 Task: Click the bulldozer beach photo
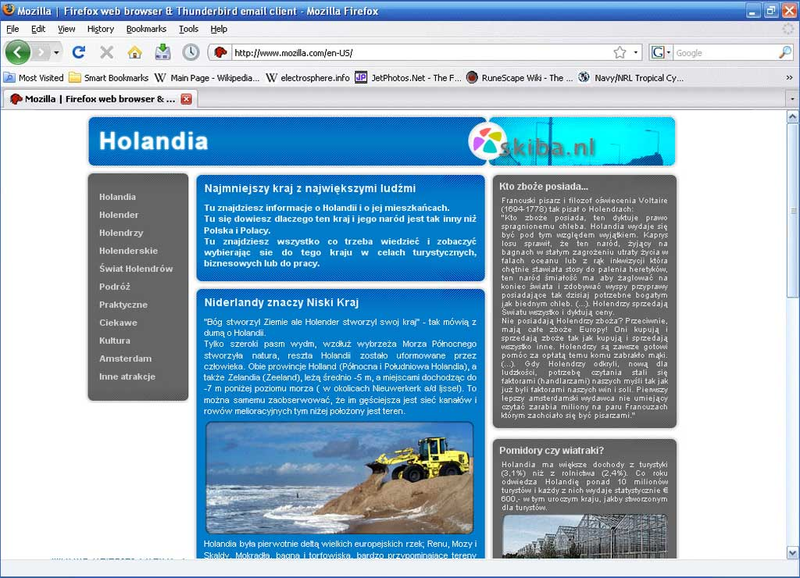339,478
